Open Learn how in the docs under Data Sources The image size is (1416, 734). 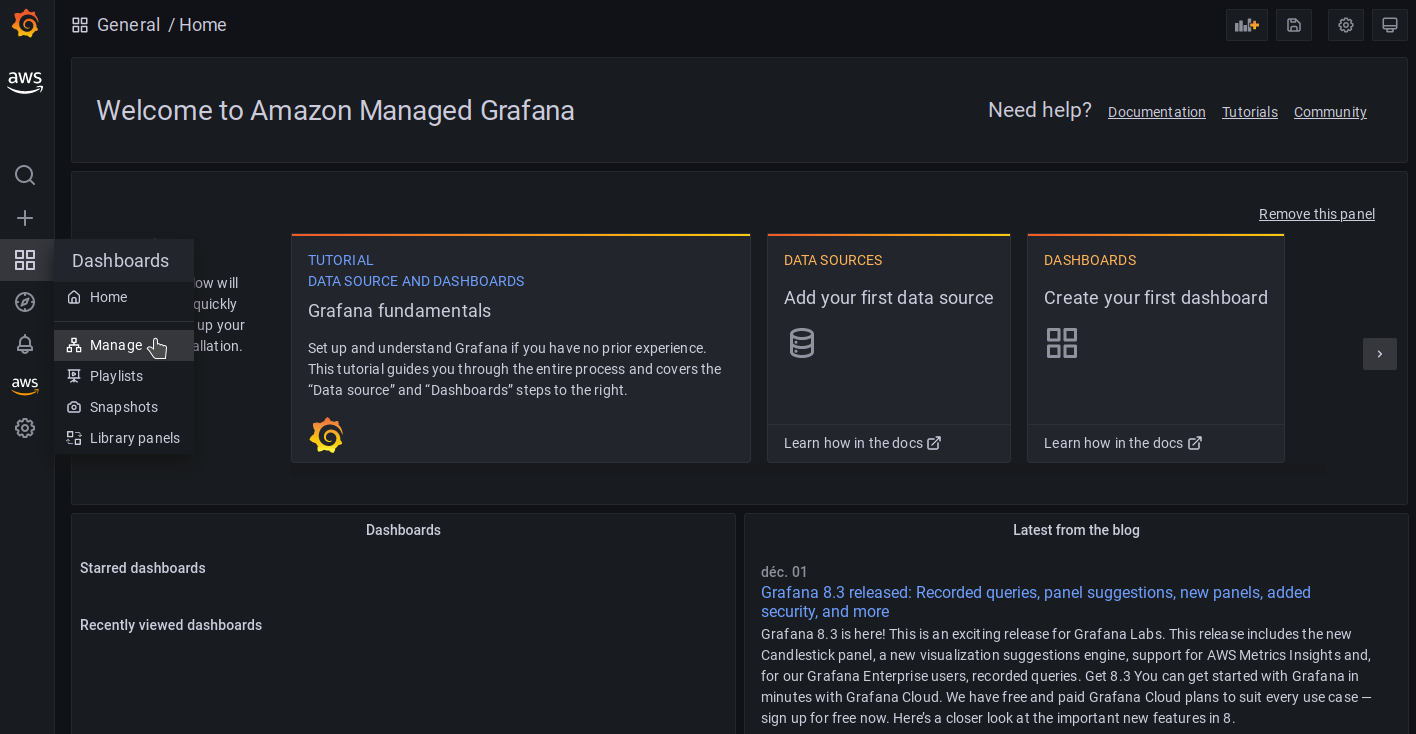pos(862,443)
